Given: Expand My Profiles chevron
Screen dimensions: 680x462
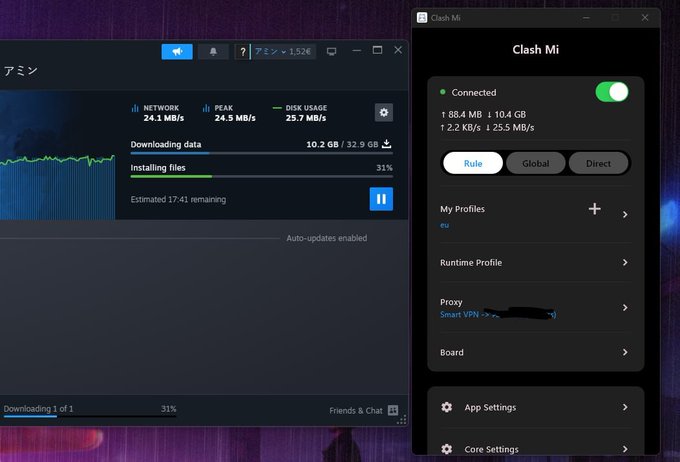Looking at the screenshot, I should pyautogui.click(x=625, y=214).
